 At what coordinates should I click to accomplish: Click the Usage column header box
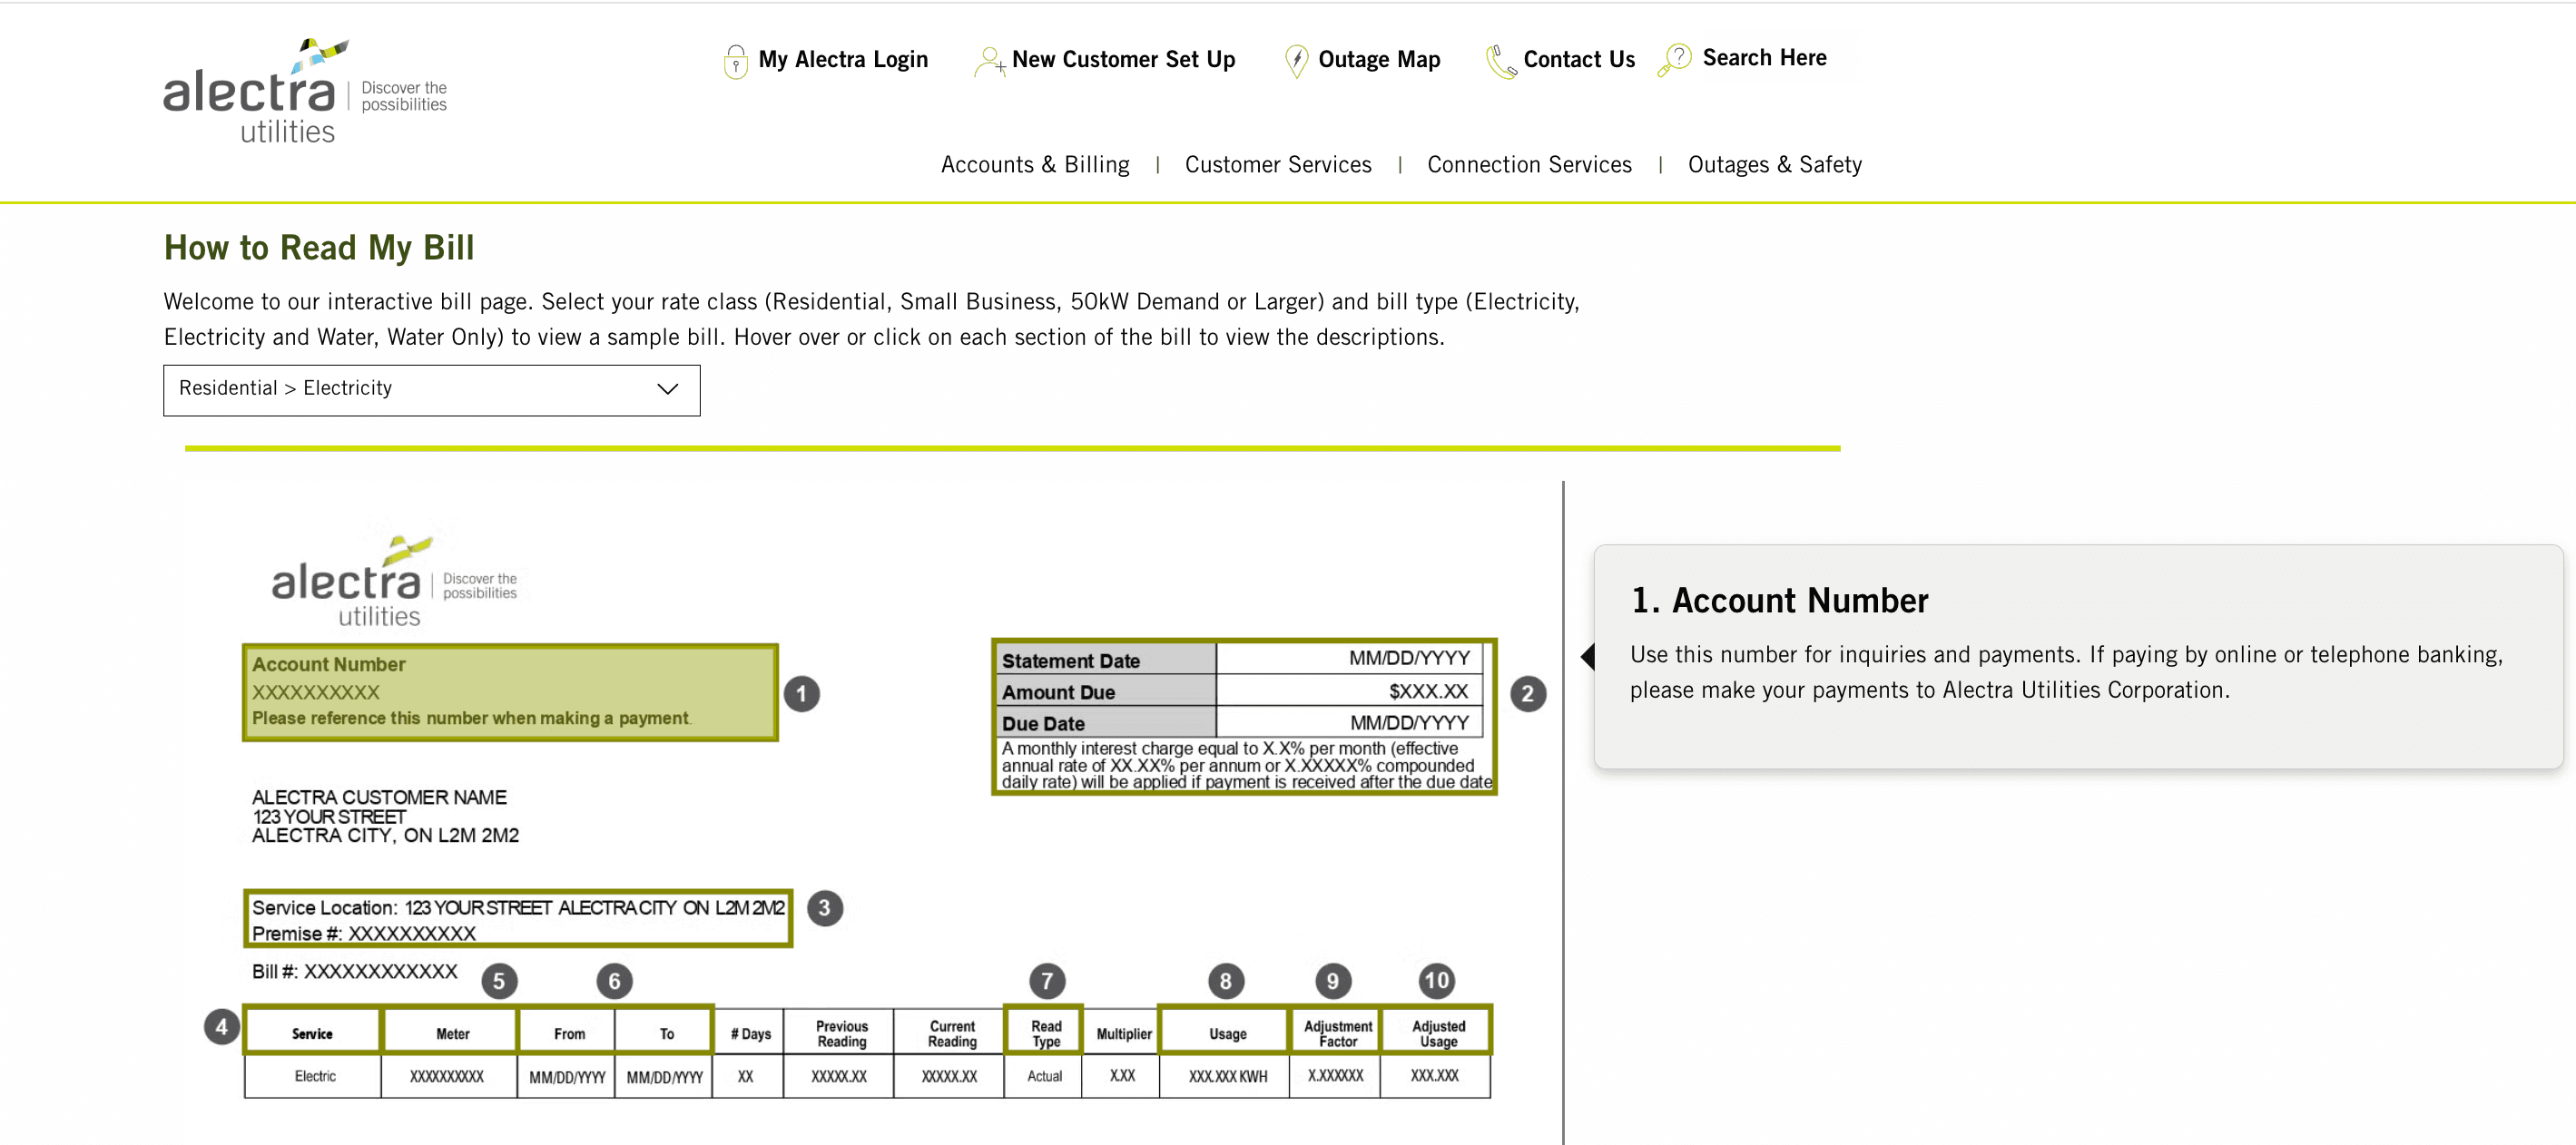pos(1226,1033)
